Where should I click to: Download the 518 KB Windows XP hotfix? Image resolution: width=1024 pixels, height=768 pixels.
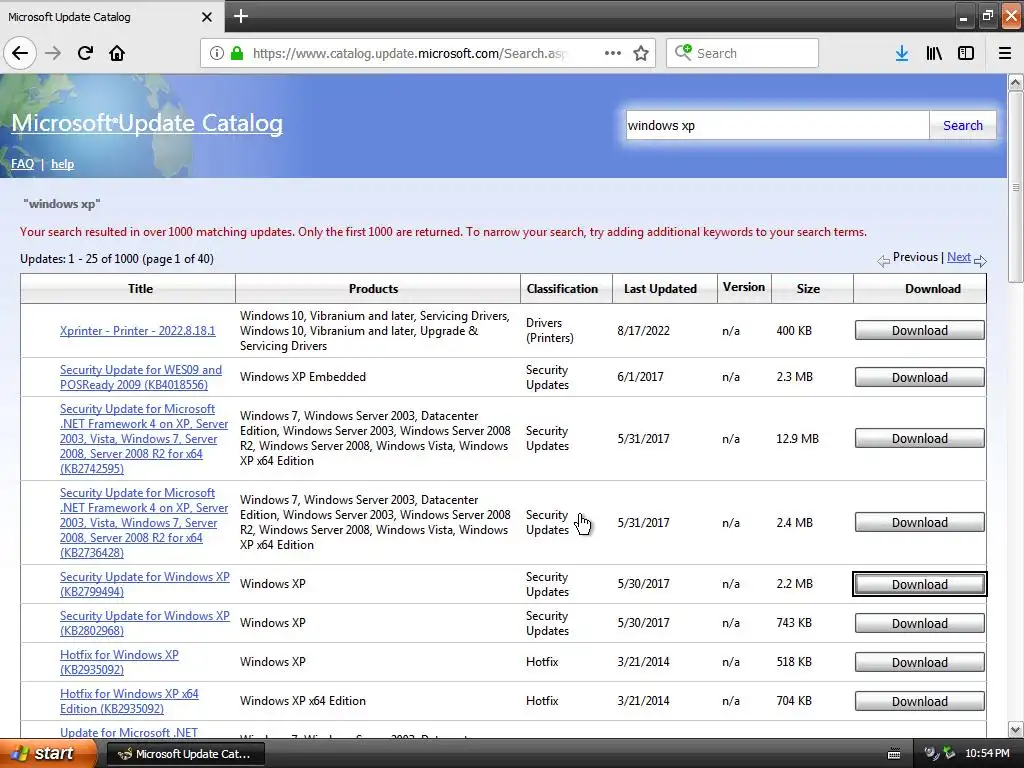[920, 662]
